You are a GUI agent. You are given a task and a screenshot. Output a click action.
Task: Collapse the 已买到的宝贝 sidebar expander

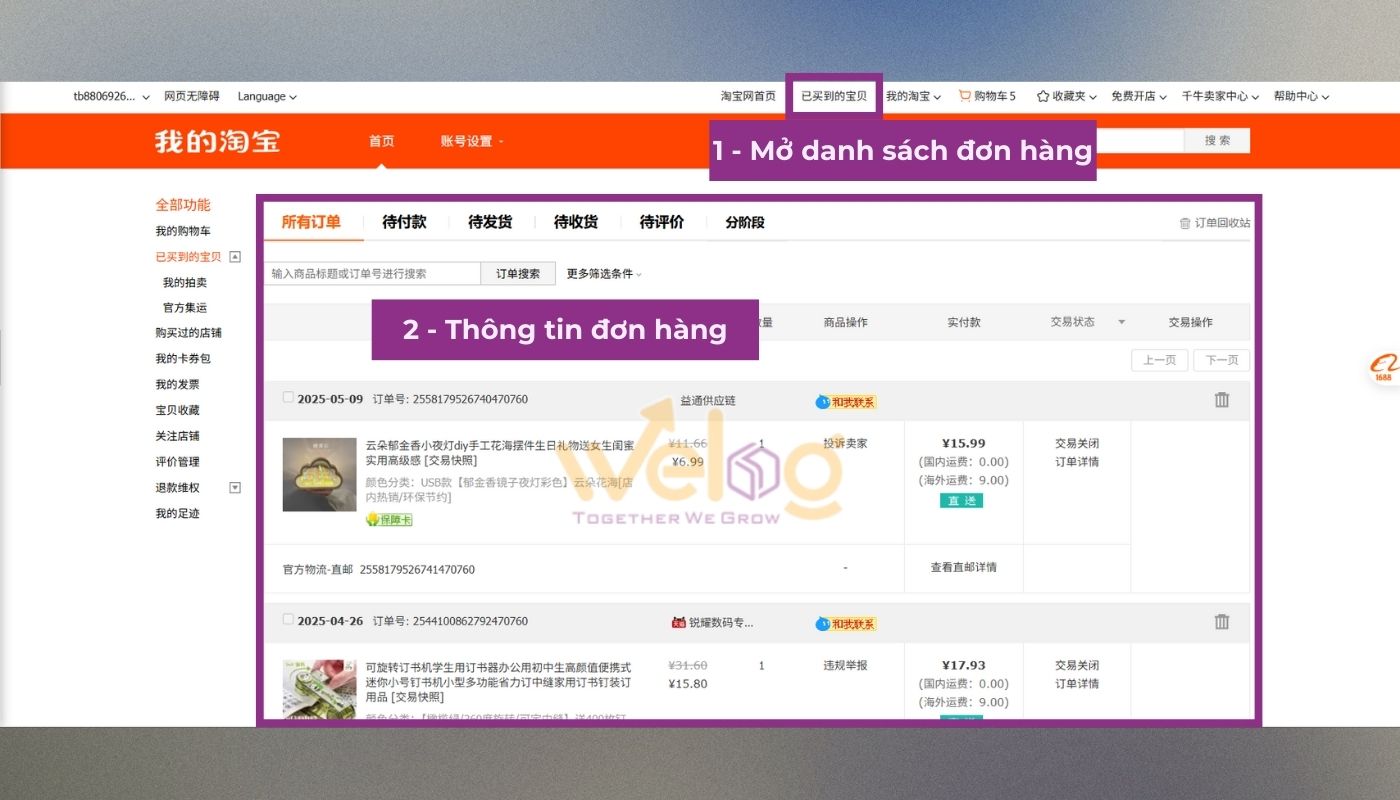(235, 257)
